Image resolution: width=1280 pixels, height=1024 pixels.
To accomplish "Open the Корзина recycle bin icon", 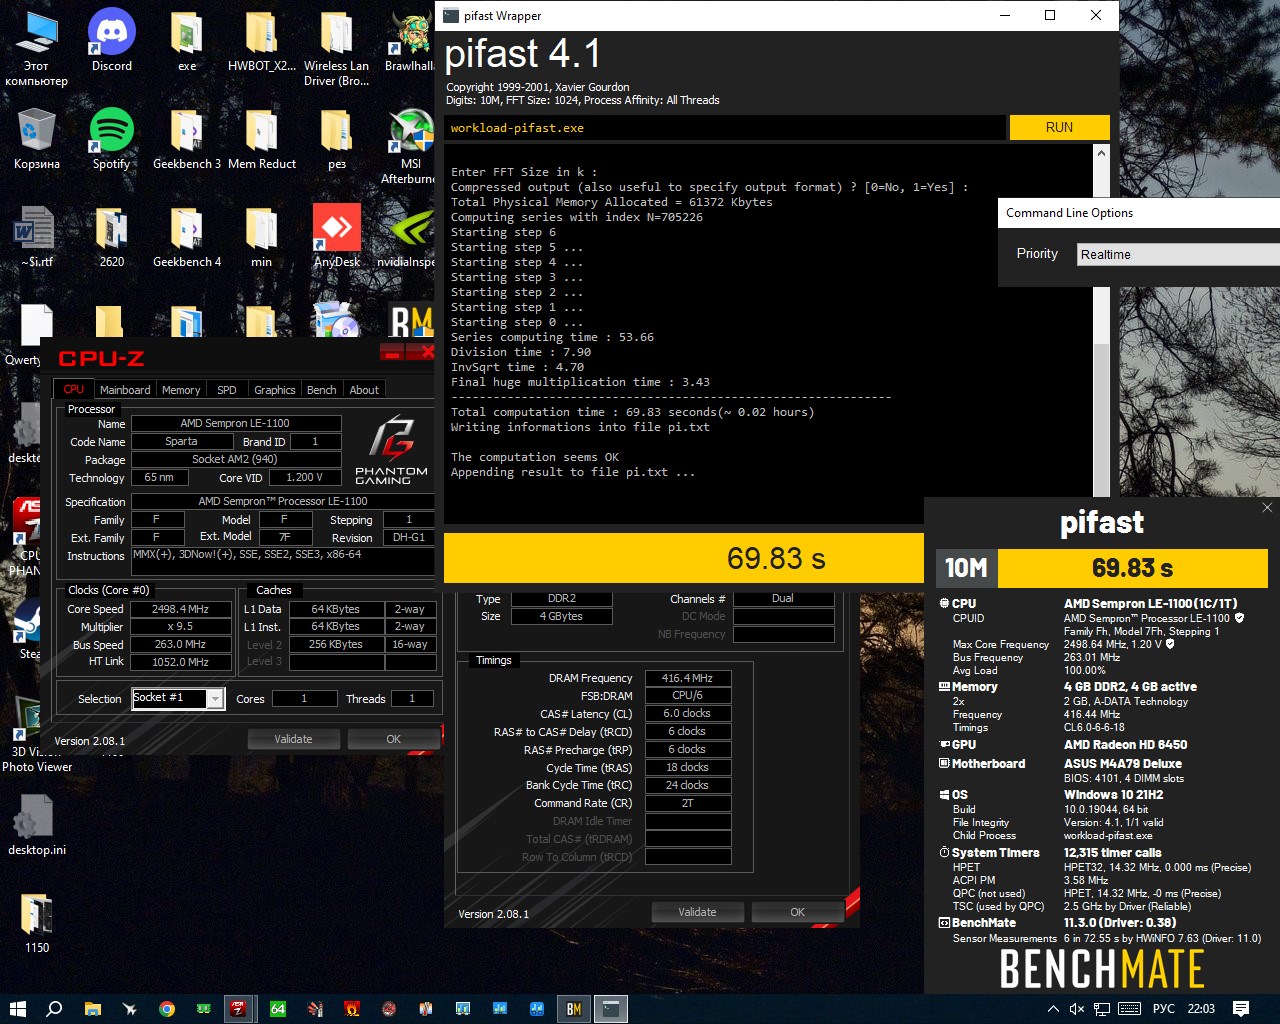I will pos(37,139).
